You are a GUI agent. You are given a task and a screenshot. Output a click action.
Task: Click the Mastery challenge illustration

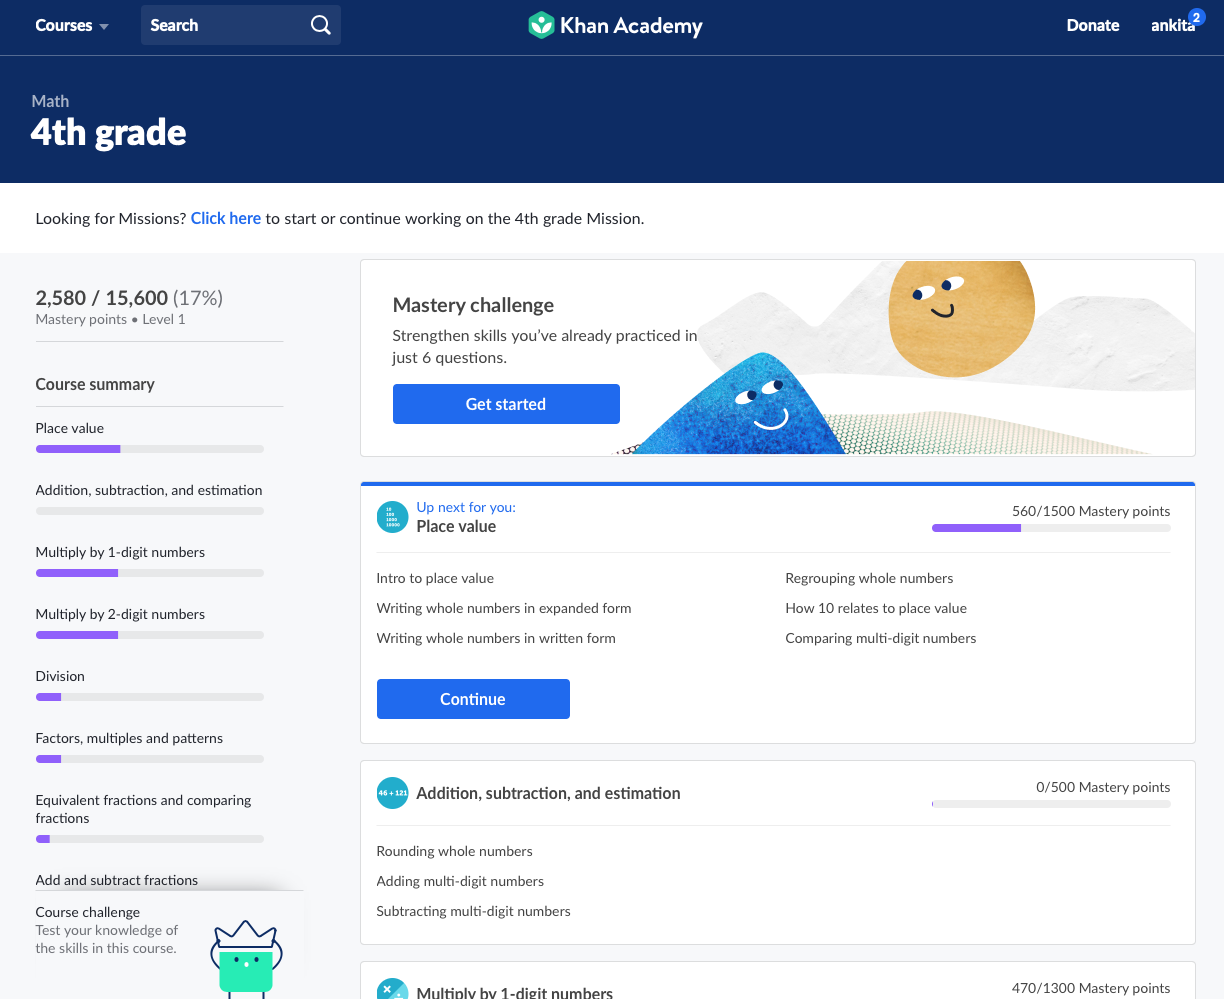click(905, 357)
